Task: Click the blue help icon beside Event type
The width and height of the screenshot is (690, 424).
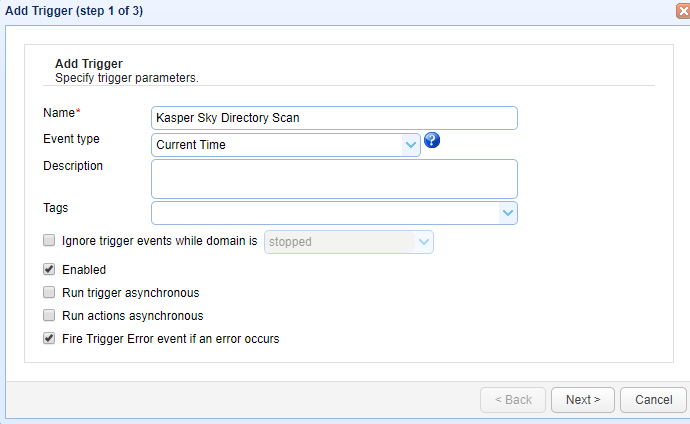Action: (432, 140)
